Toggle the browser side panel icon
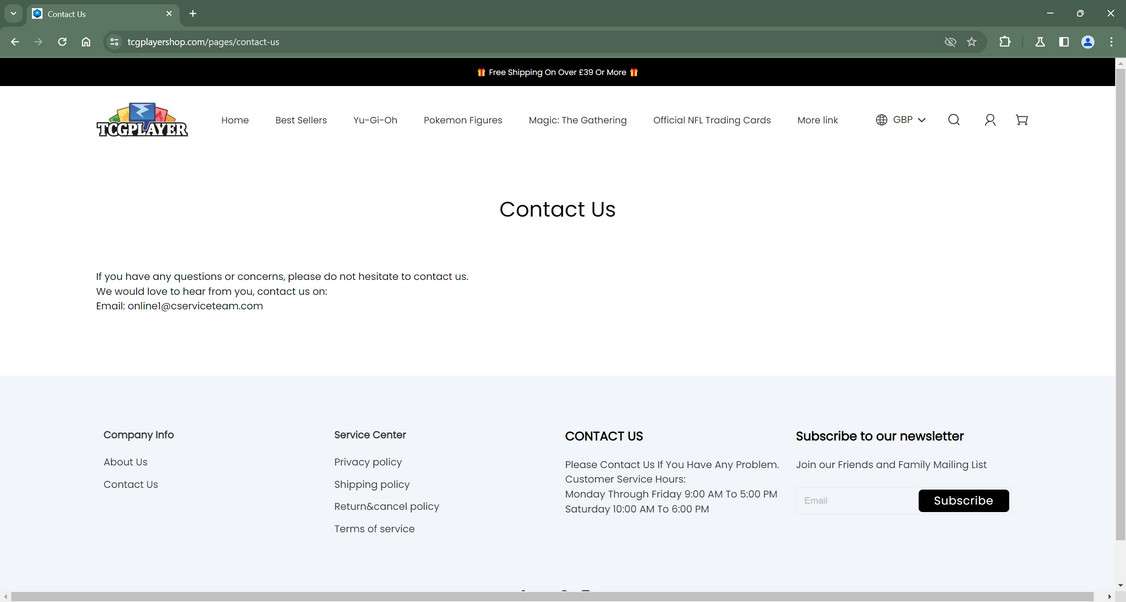 (1064, 42)
